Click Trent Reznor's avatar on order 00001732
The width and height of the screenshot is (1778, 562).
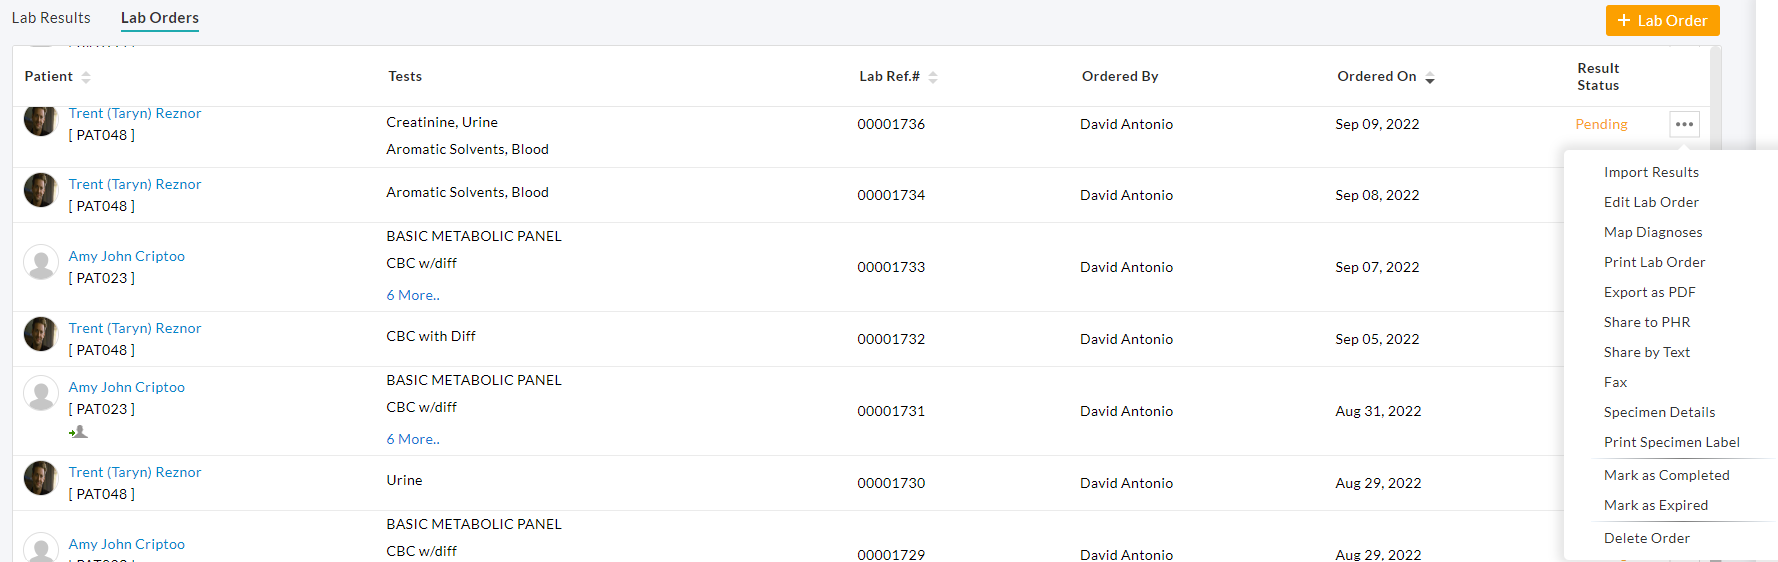[x=41, y=334]
